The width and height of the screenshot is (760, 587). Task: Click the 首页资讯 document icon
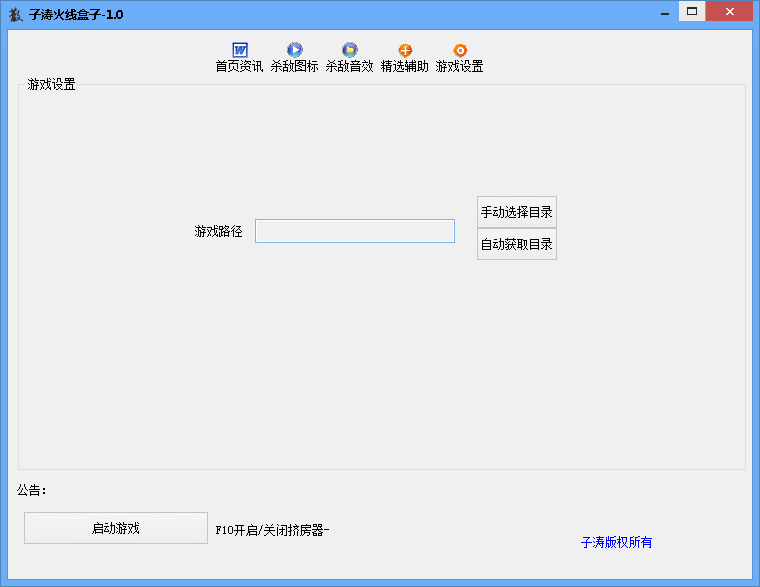click(x=240, y=50)
